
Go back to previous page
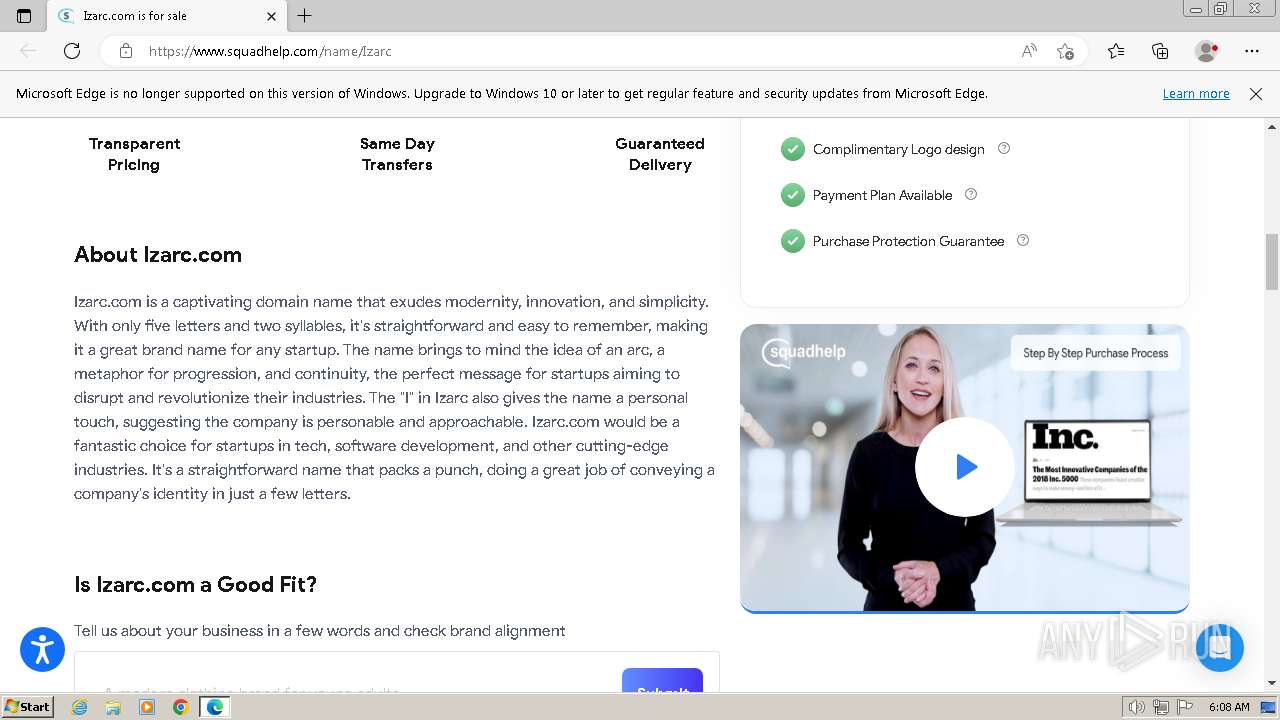pos(28,51)
